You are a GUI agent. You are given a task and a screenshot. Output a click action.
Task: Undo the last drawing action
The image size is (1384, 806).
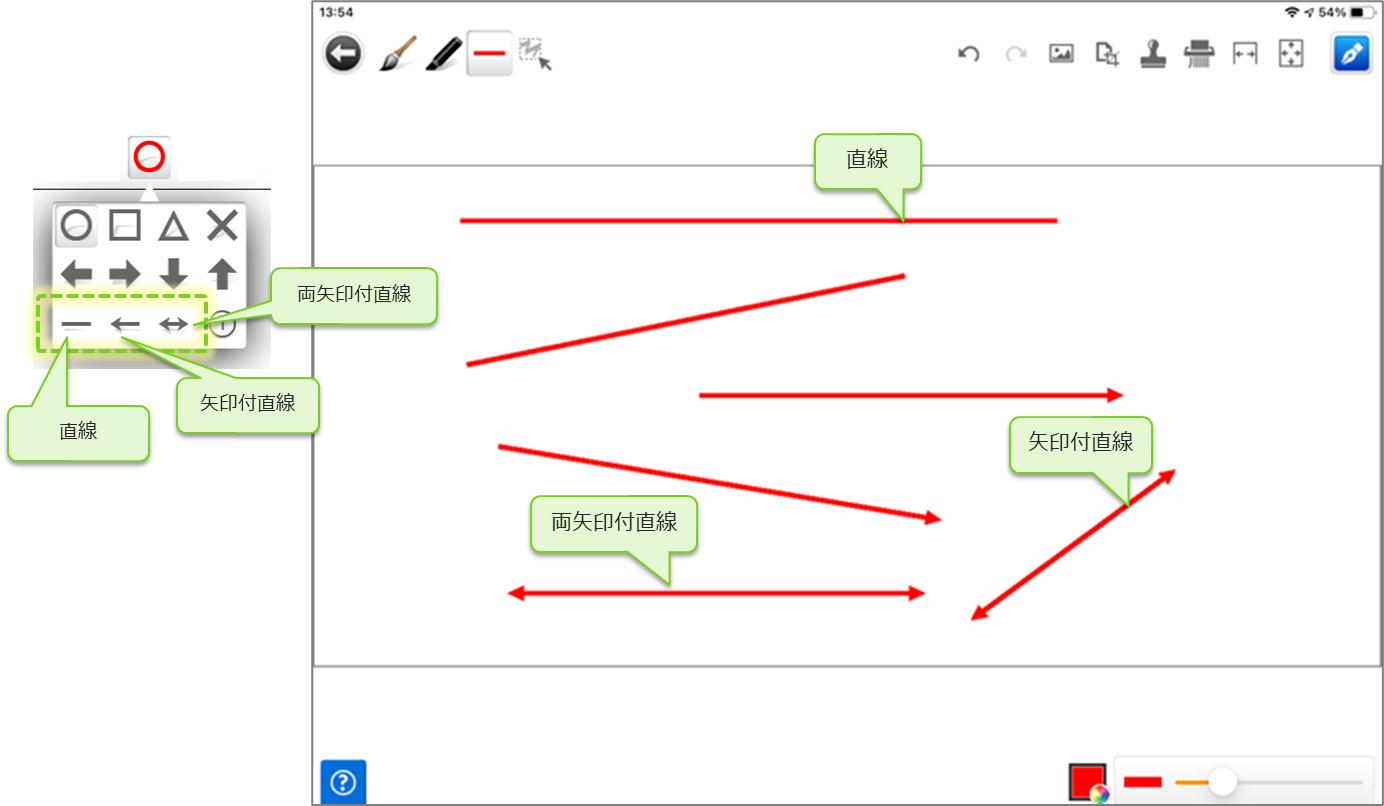[x=968, y=54]
